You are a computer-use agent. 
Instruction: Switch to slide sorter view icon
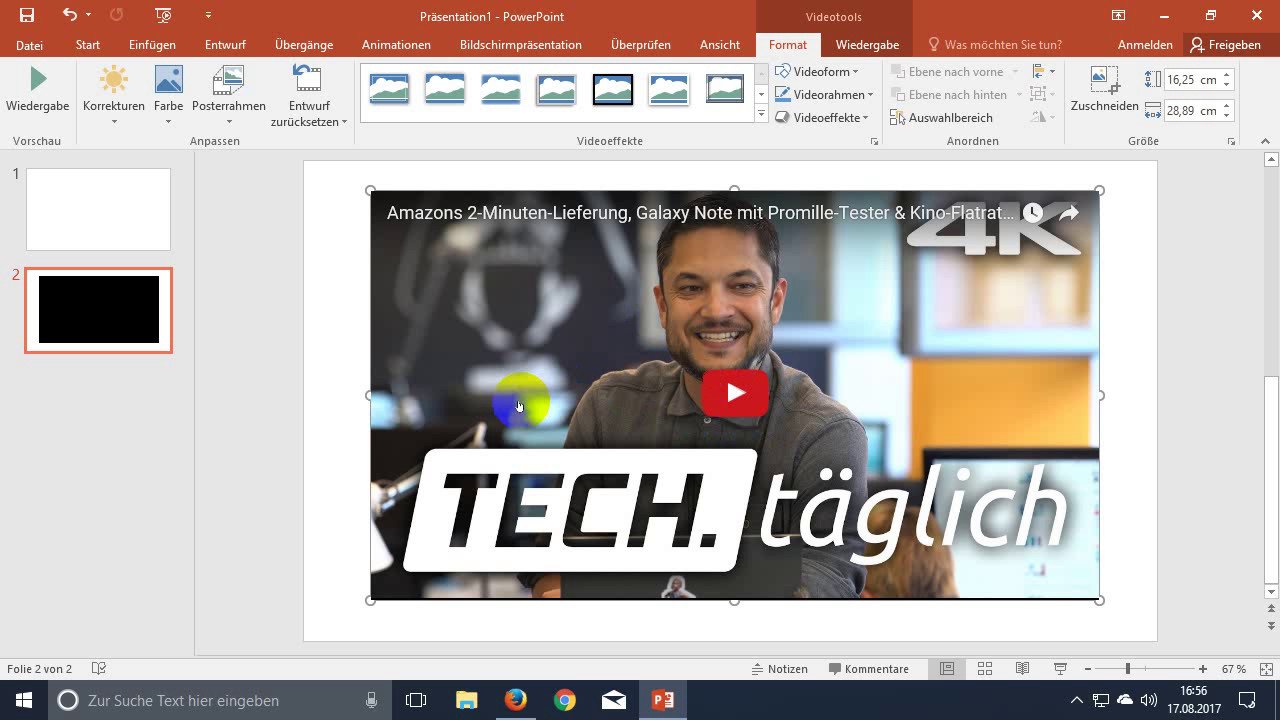point(985,669)
